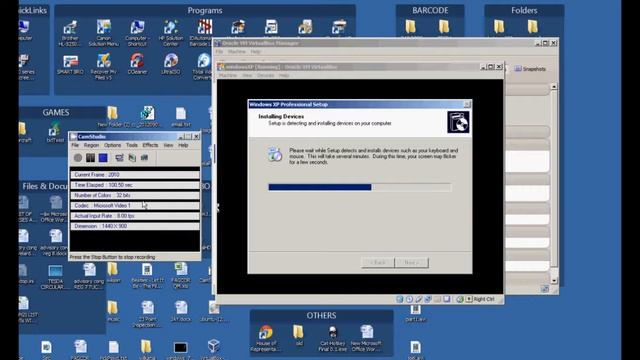Click the TESDA CIRCULAR file icon
Viewport: 640px width, 360px height.
tap(55, 277)
